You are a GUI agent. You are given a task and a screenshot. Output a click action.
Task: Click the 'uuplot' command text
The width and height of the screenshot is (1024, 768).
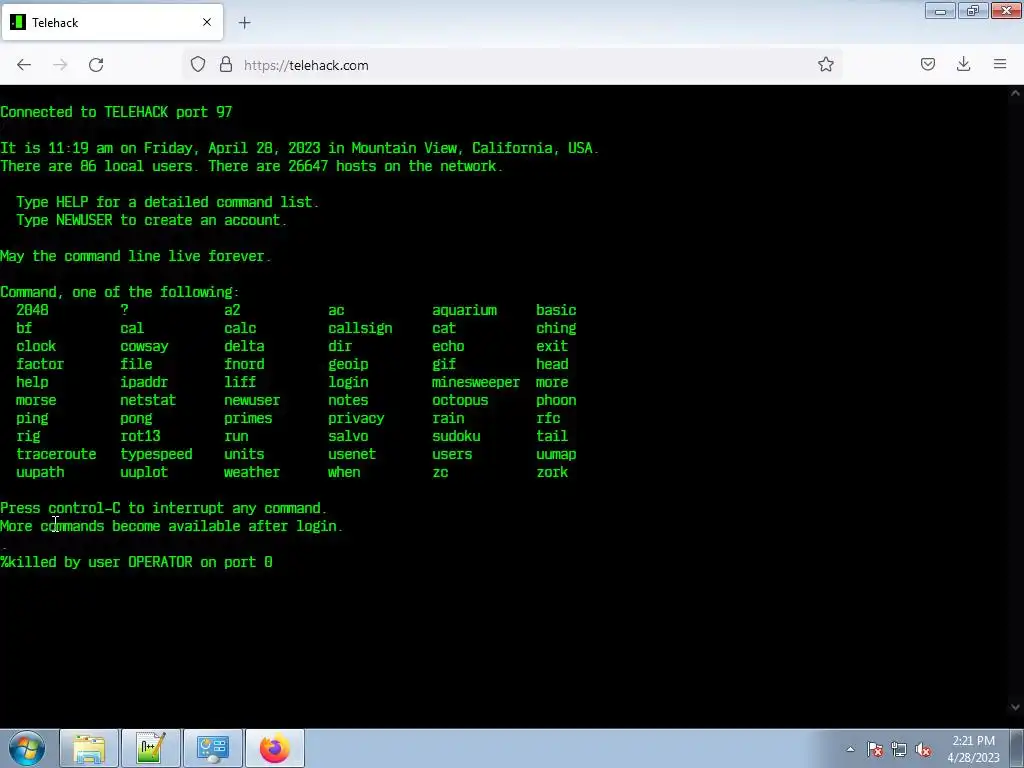(x=144, y=473)
